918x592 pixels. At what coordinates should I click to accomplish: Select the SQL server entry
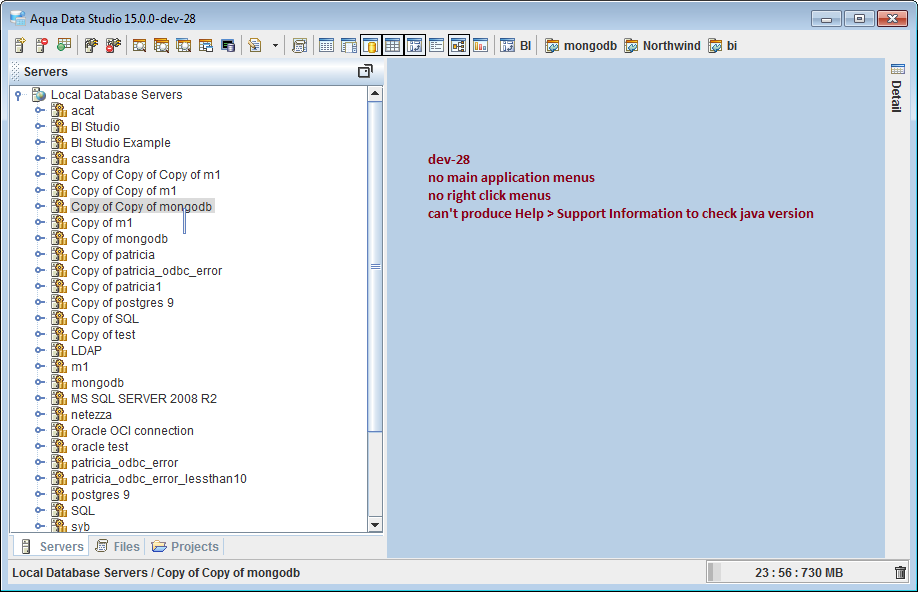83,511
